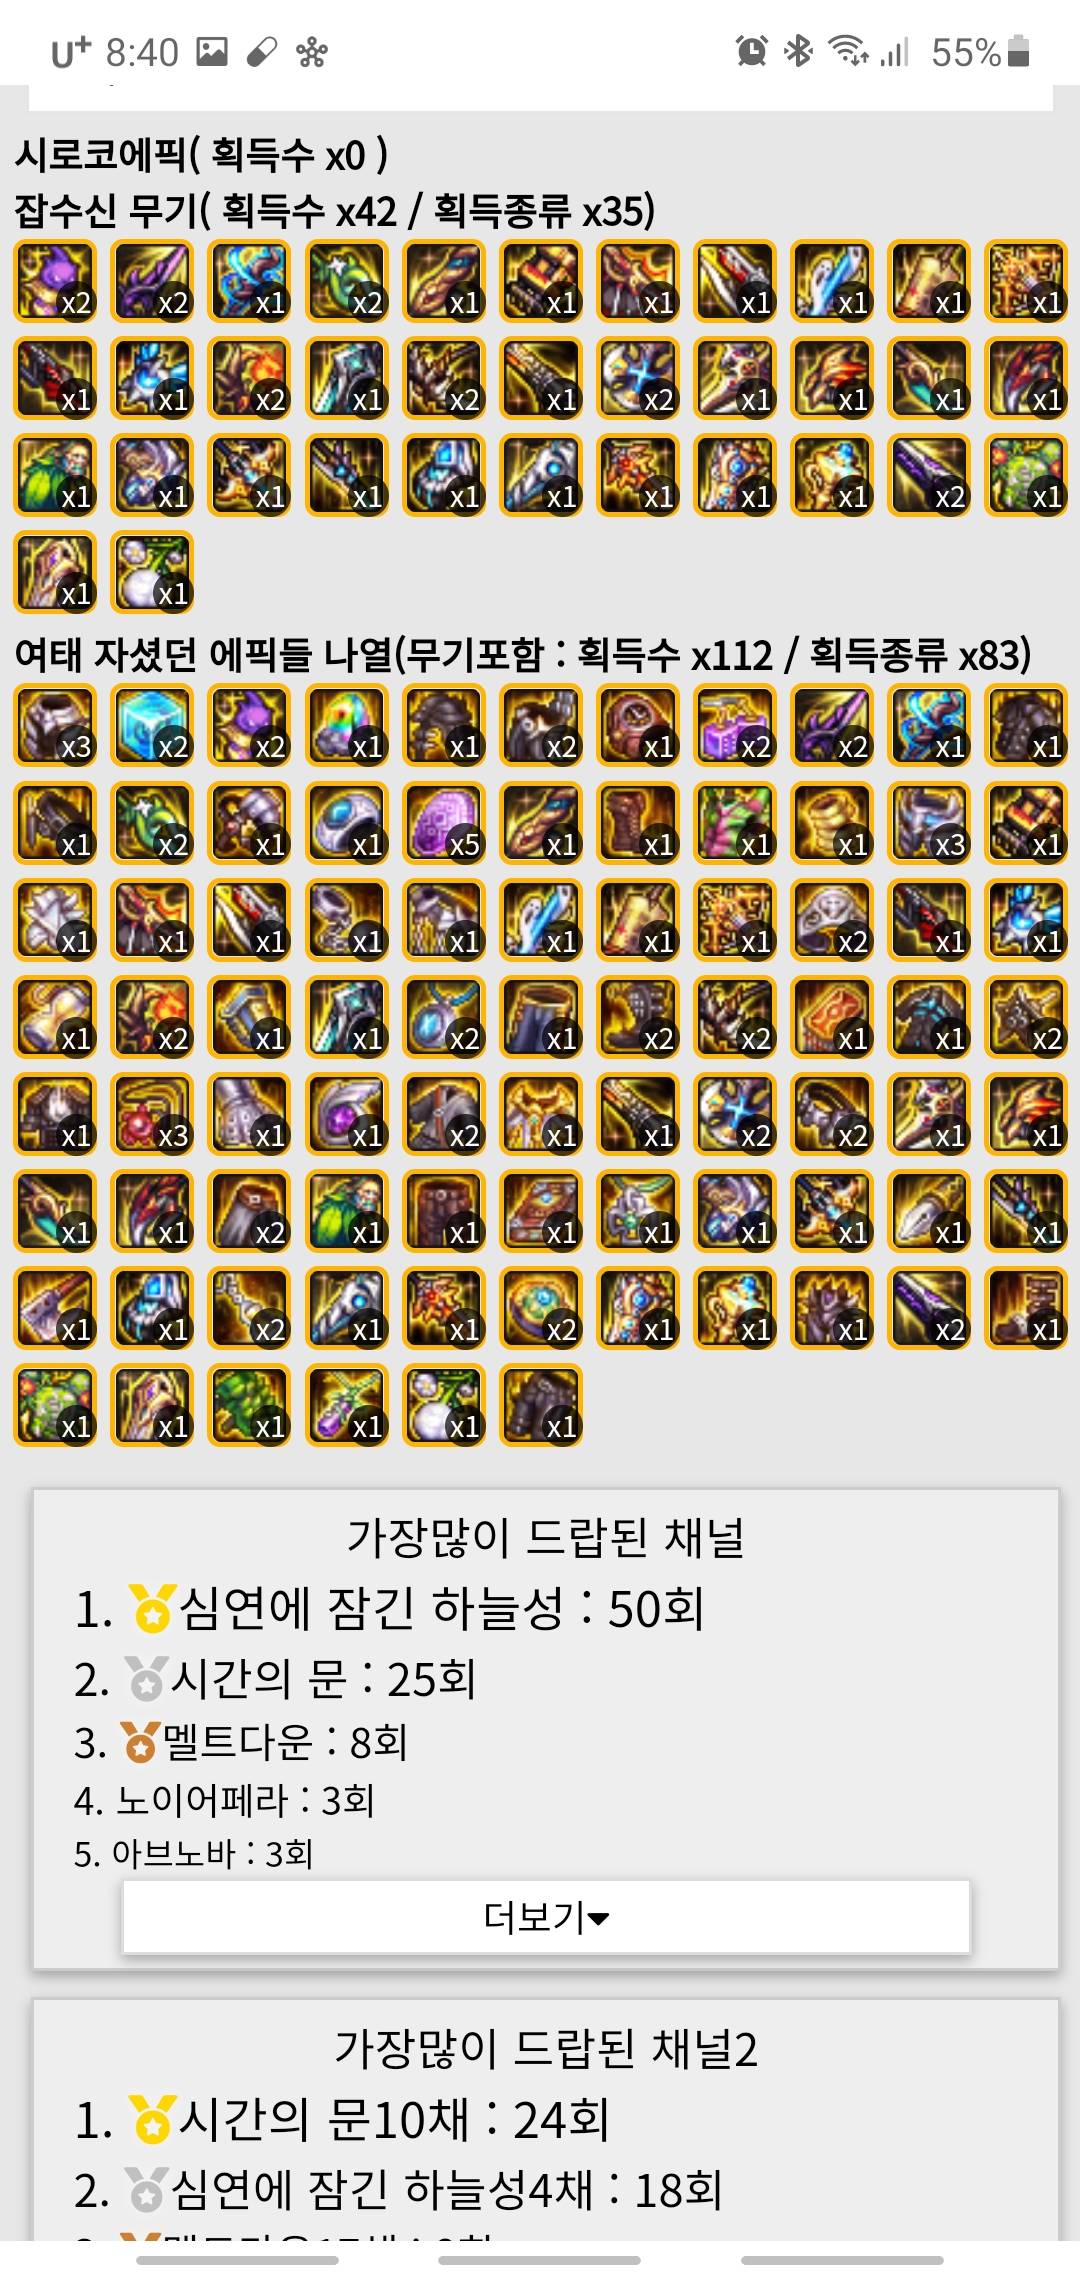1080x2280 pixels.
Task: Tap the cyan cube item marked x2
Action: coord(152,725)
